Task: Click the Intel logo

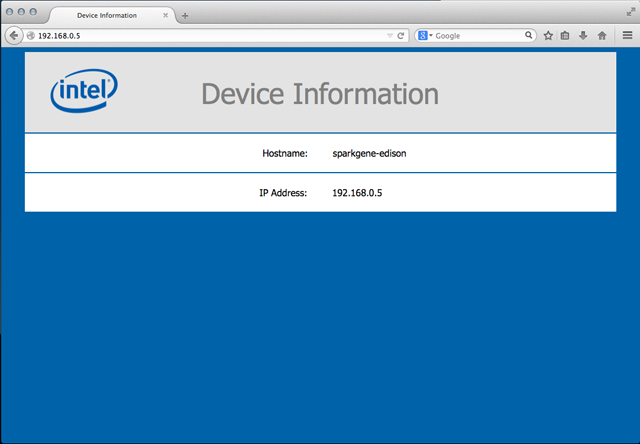Action: [84, 92]
